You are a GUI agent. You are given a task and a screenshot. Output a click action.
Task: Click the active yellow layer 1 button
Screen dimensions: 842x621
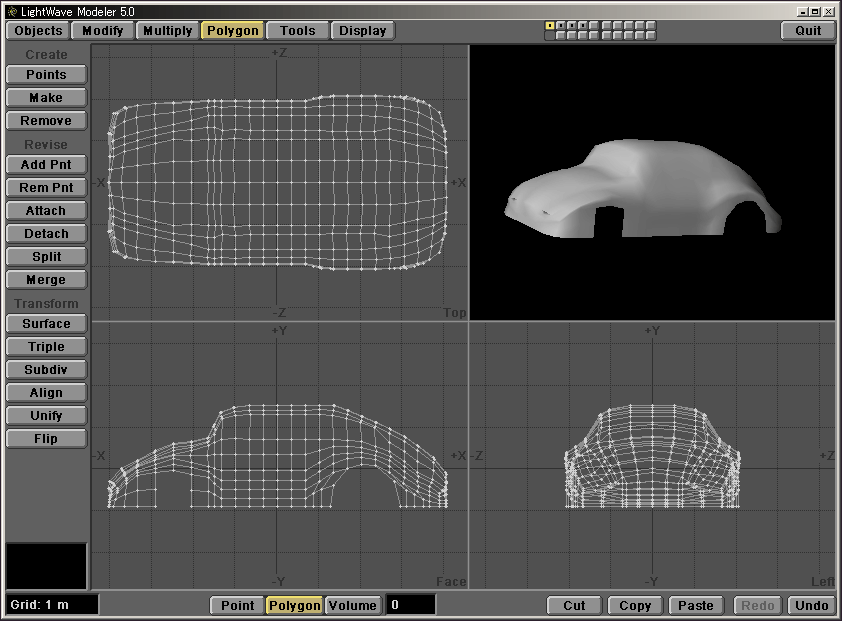point(550,25)
